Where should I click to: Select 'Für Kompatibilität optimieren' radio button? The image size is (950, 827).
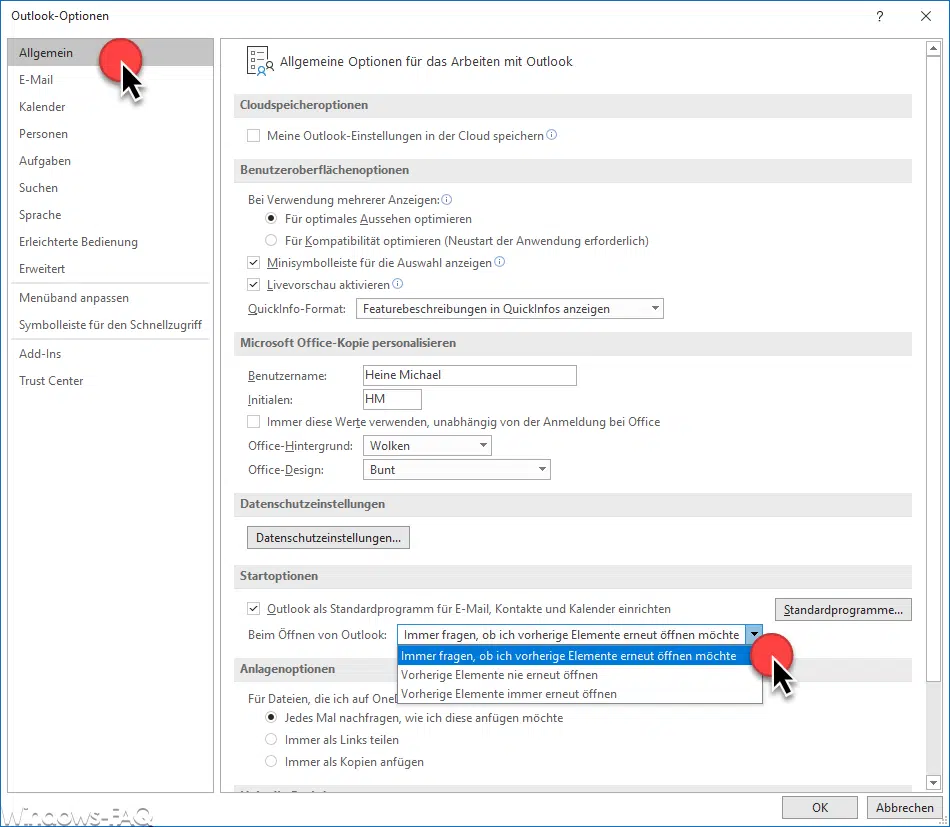[x=271, y=241]
